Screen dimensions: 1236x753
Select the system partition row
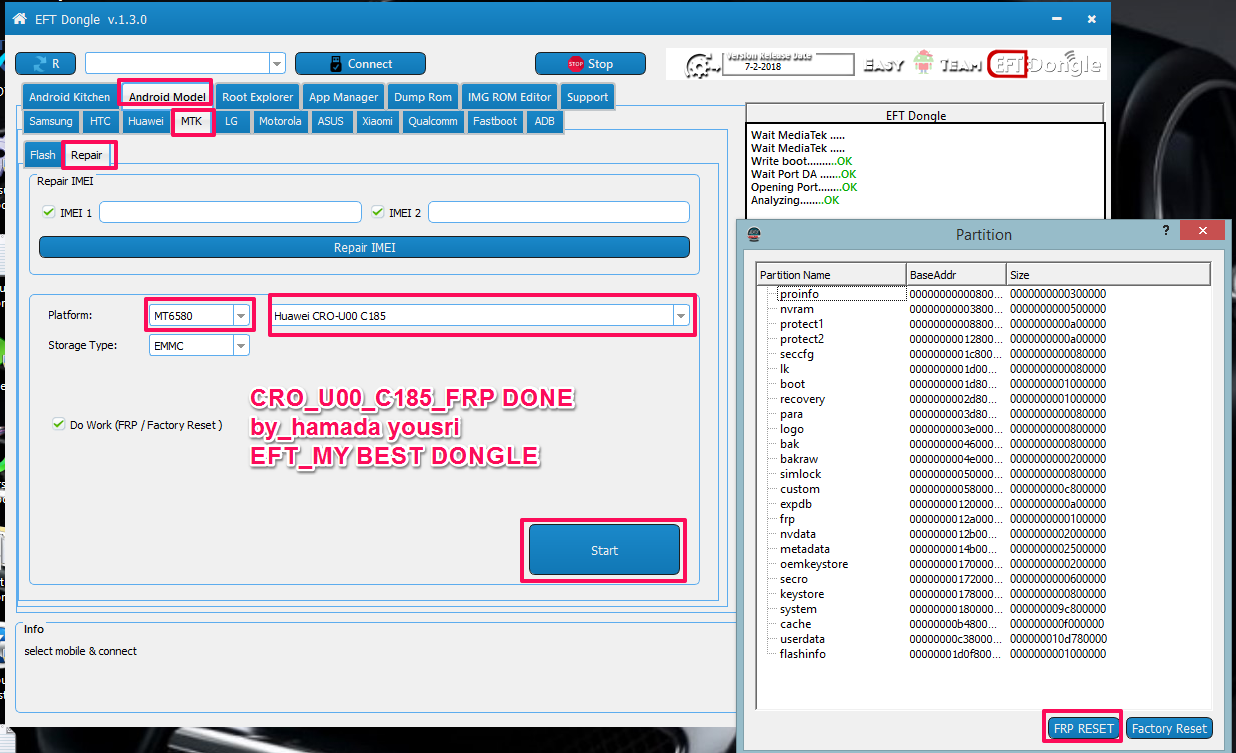tap(983, 609)
